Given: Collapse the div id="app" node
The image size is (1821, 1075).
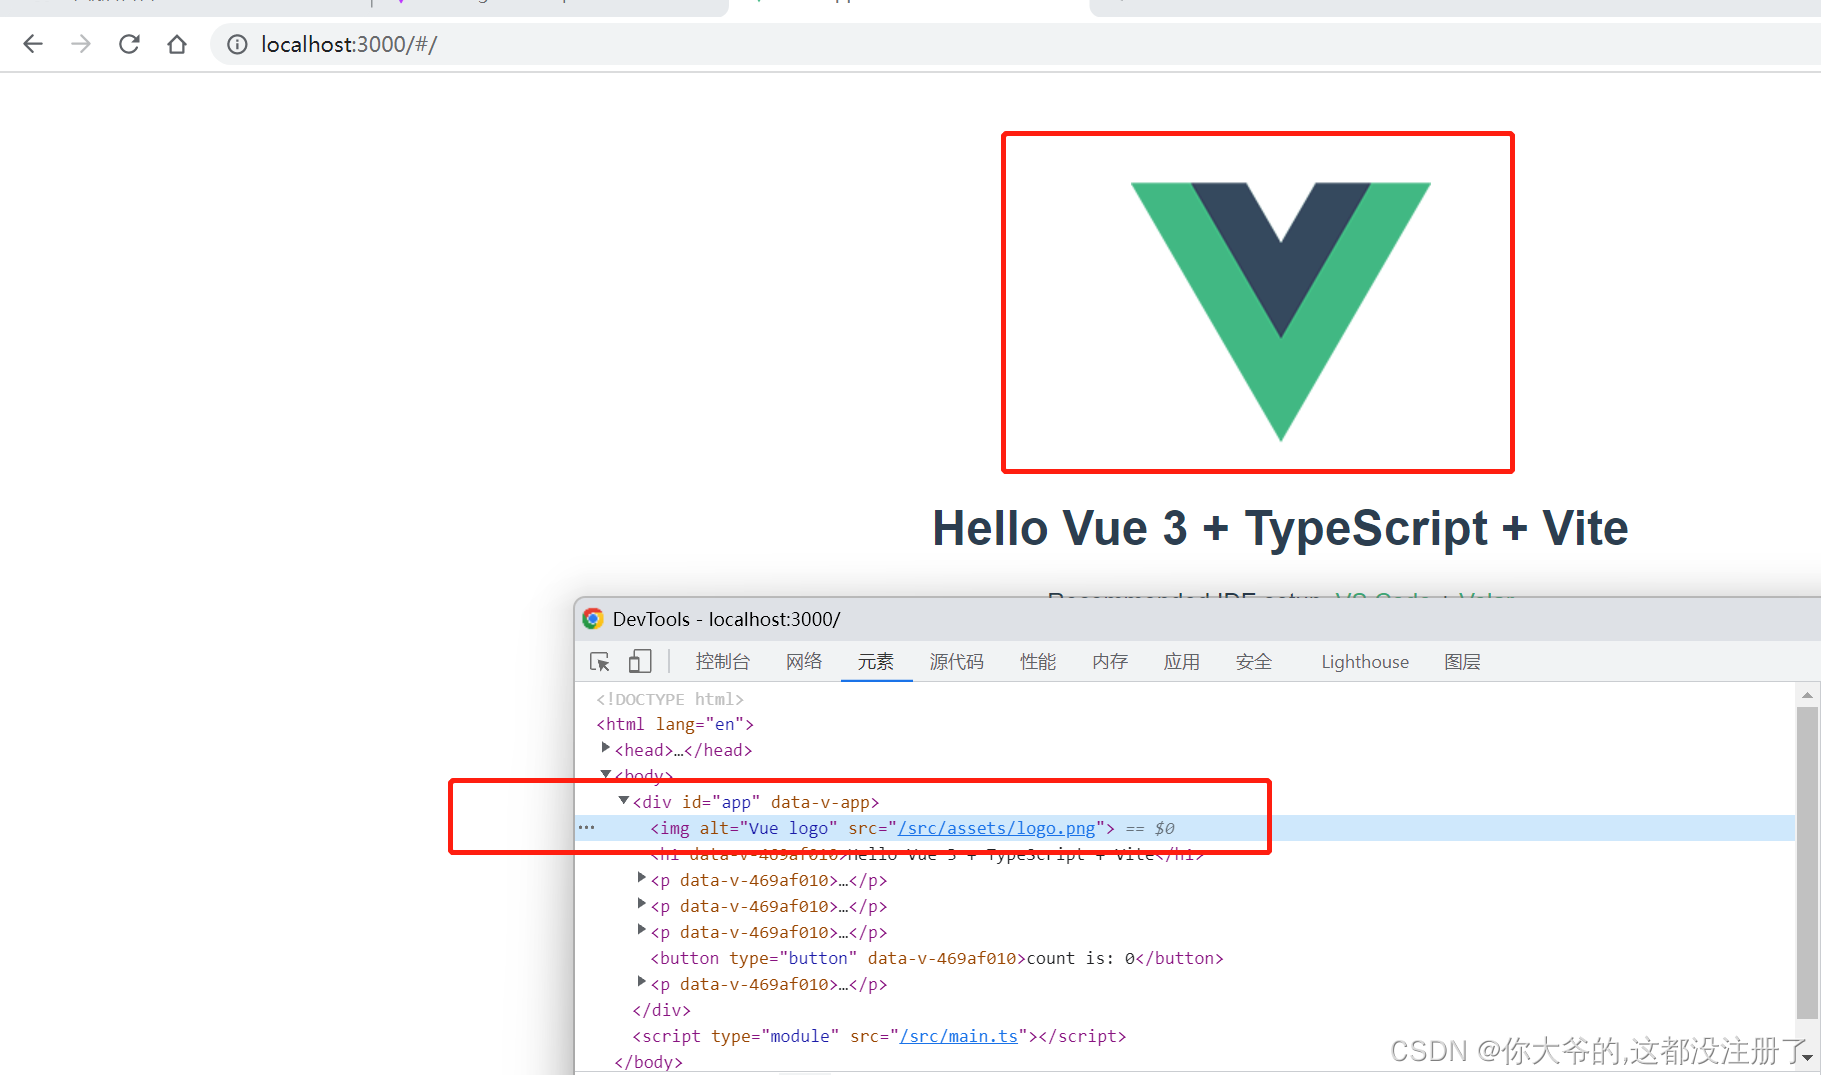Looking at the screenshot, I should pos(623,800).
